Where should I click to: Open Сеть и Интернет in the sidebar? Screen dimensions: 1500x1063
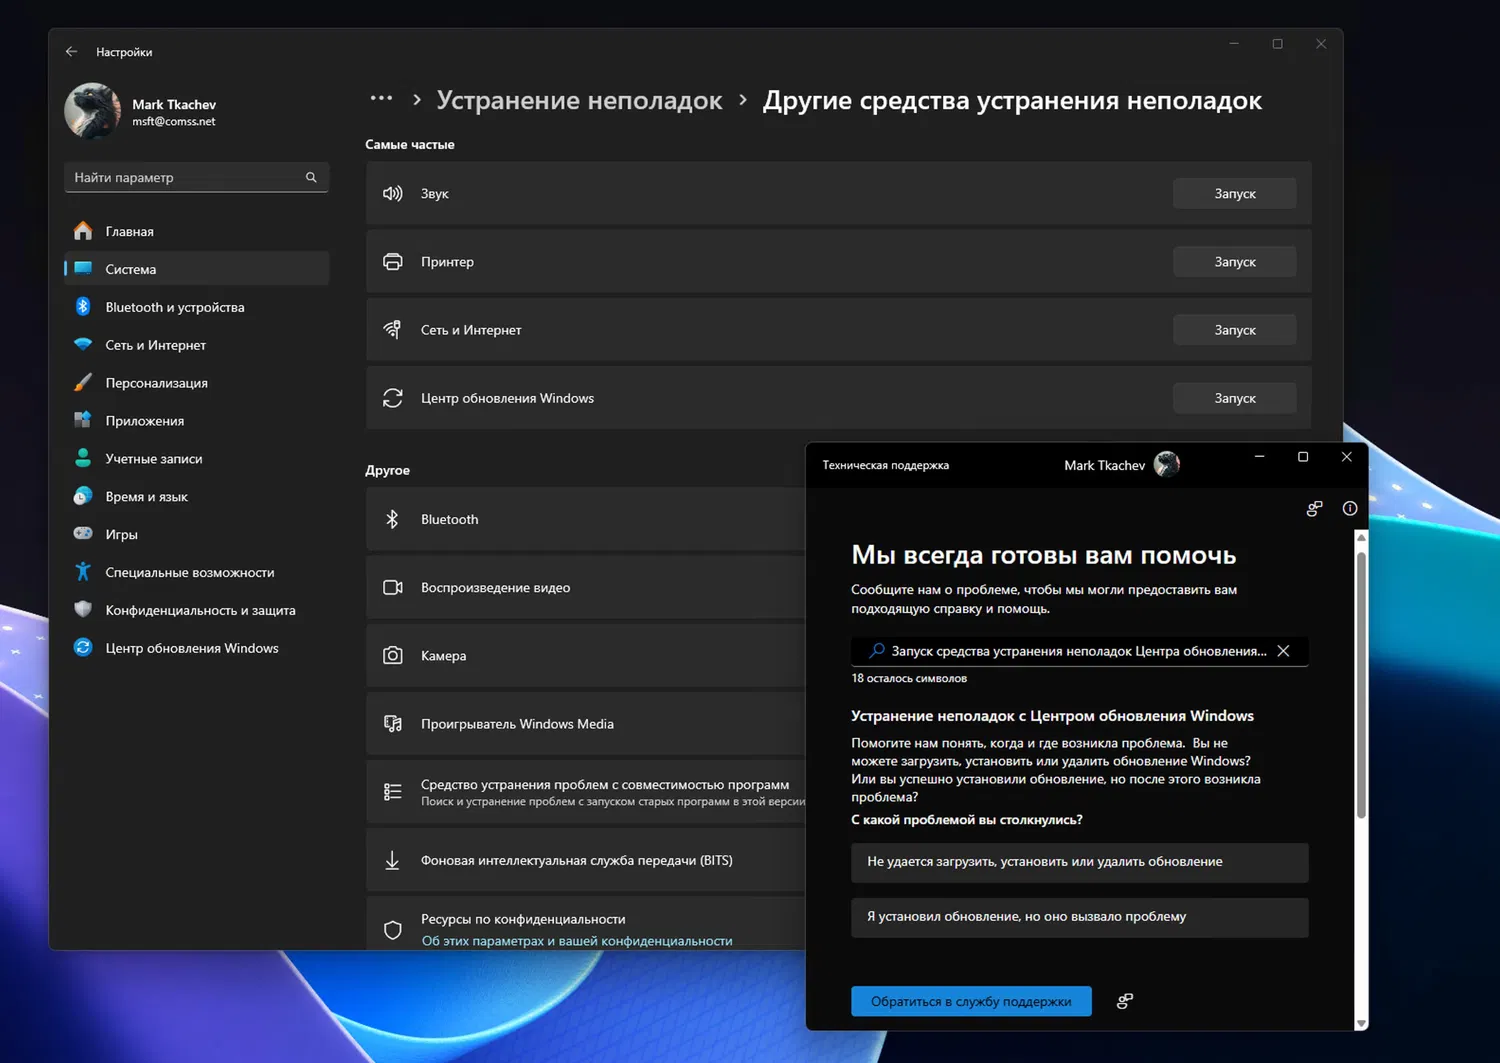pyautogui.click(x=196, y=345)
